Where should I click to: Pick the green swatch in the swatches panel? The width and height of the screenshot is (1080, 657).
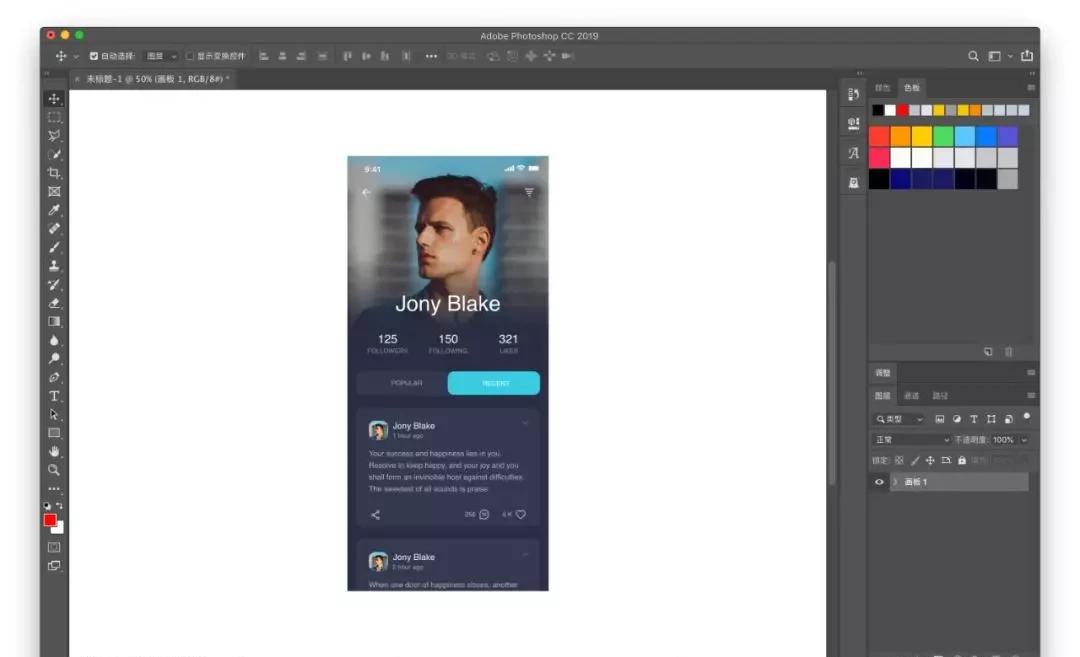943,136
